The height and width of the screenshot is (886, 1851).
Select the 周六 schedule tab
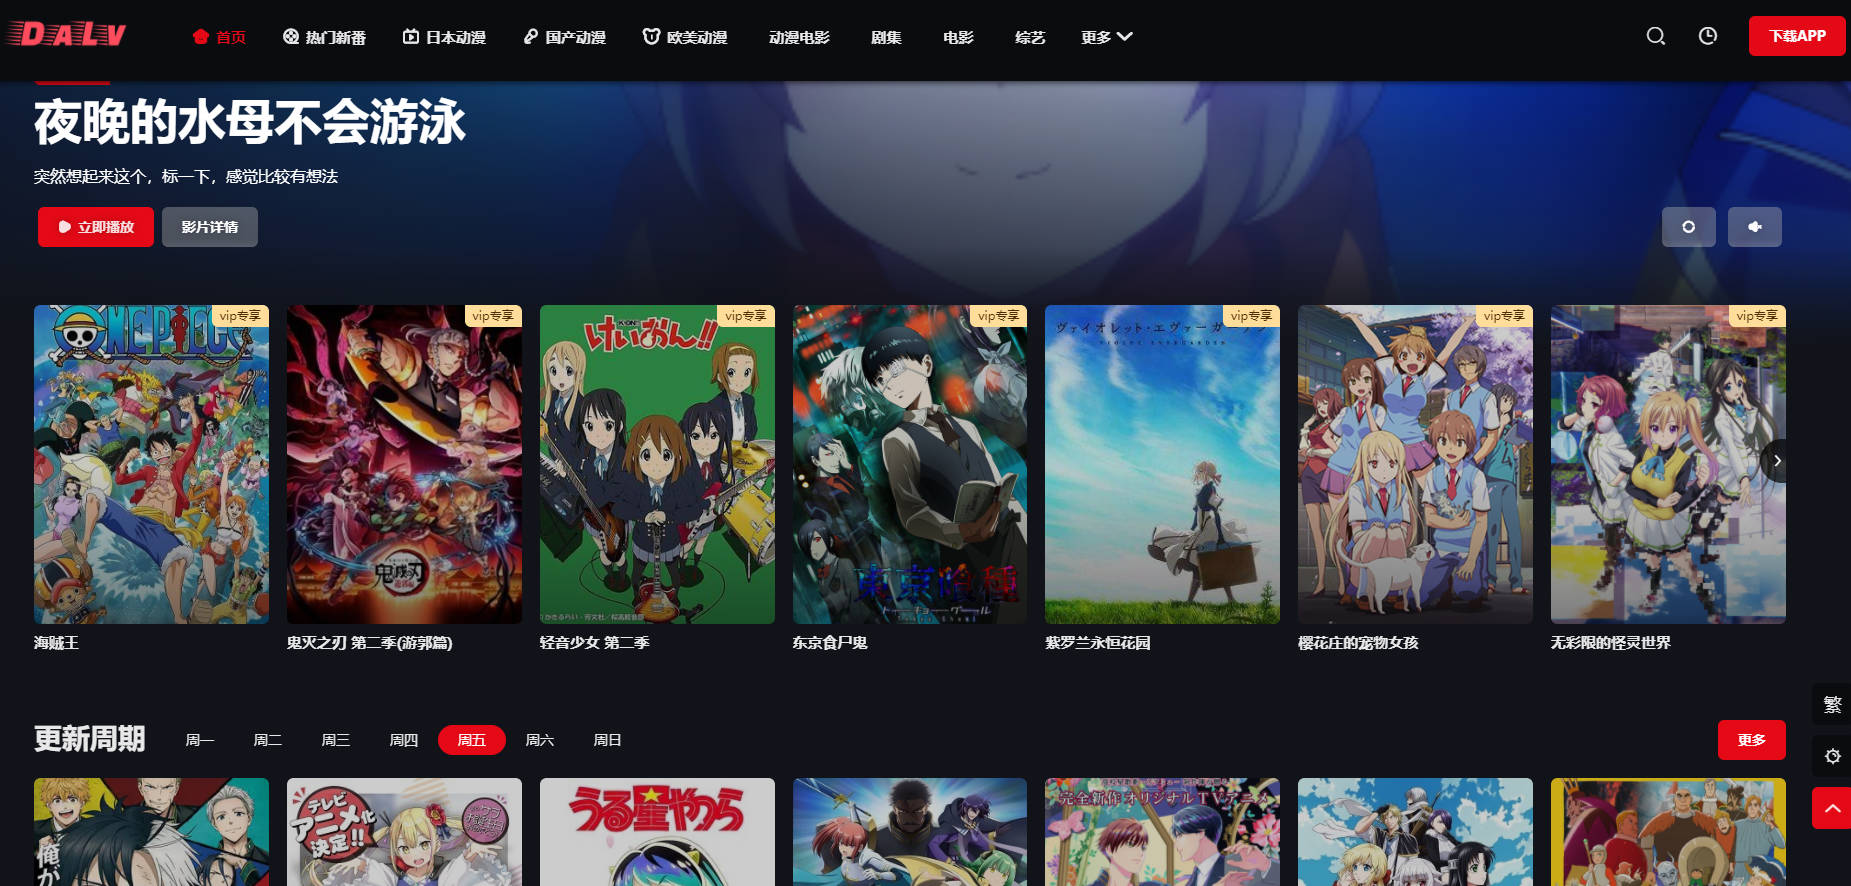pyautogui.click(x=540, y=740)
